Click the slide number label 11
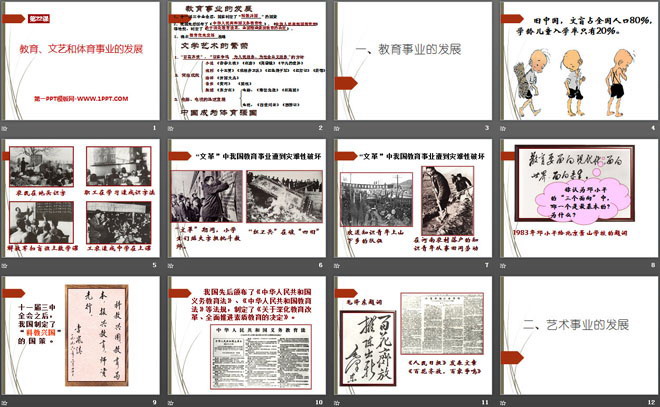The height and width of the screenshot is (407, 660). click(x=485, y=402)
